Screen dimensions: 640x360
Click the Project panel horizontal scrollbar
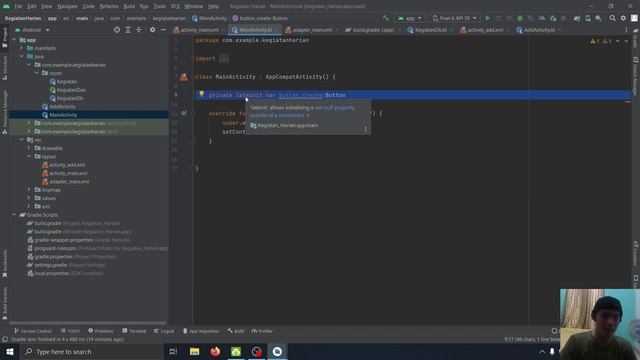tap(88, 323)
